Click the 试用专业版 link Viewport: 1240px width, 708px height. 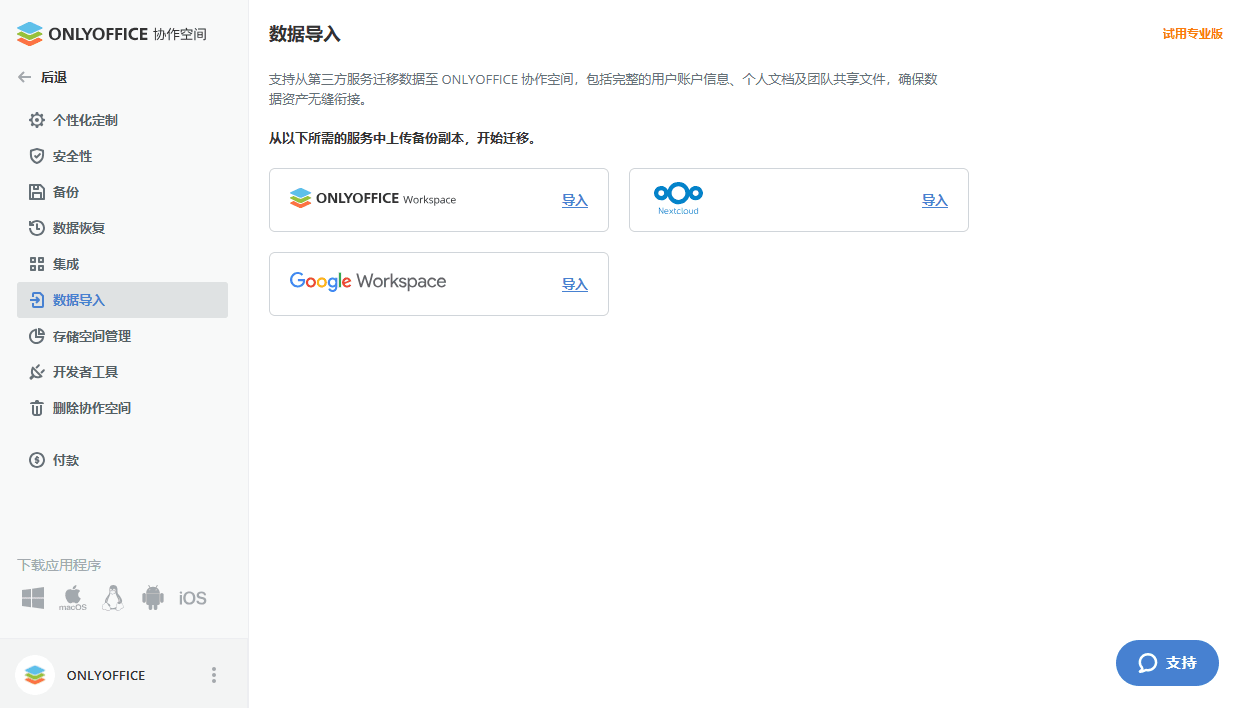point(1192,33)
